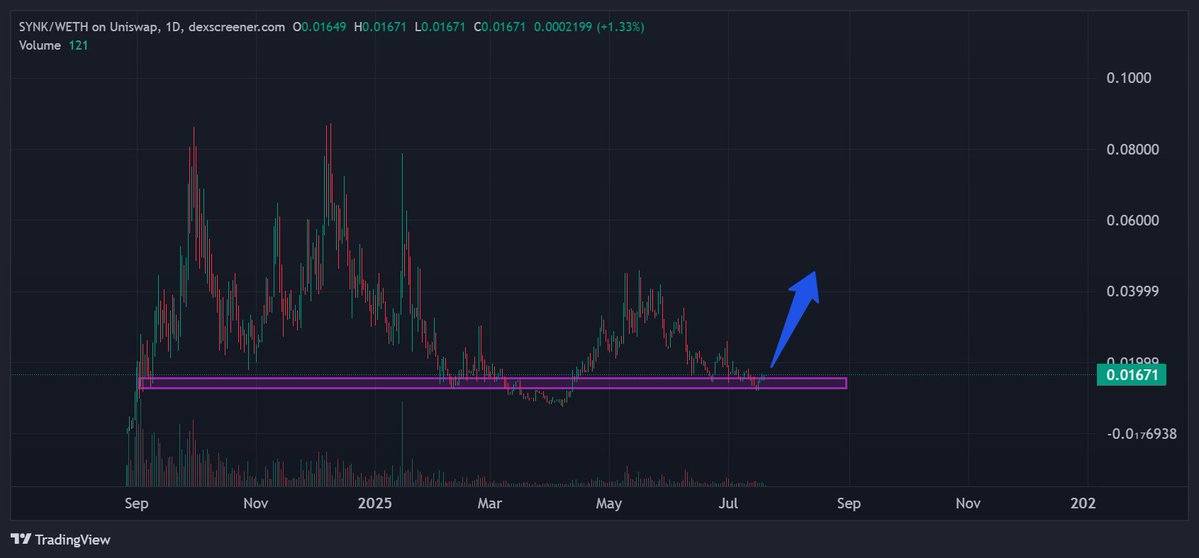1199x558 pixels.
Task: Select the low value L0.01671
Action: 440,27
